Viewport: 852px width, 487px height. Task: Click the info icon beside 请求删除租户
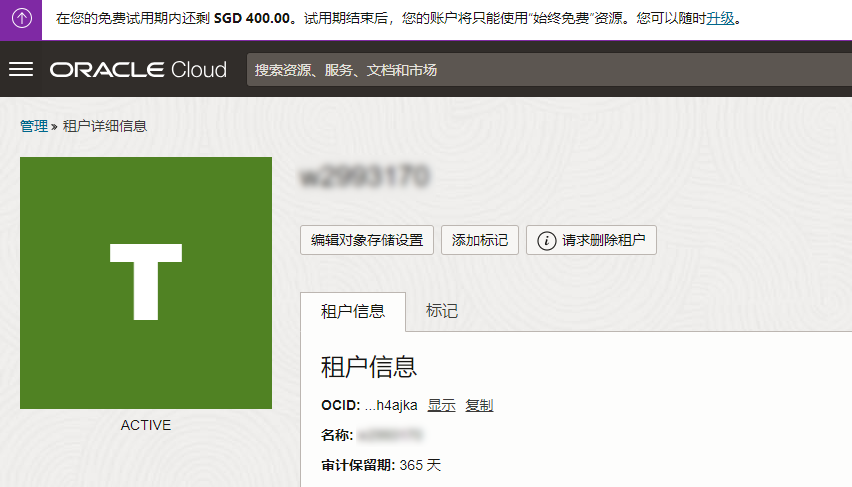[547, 240]
